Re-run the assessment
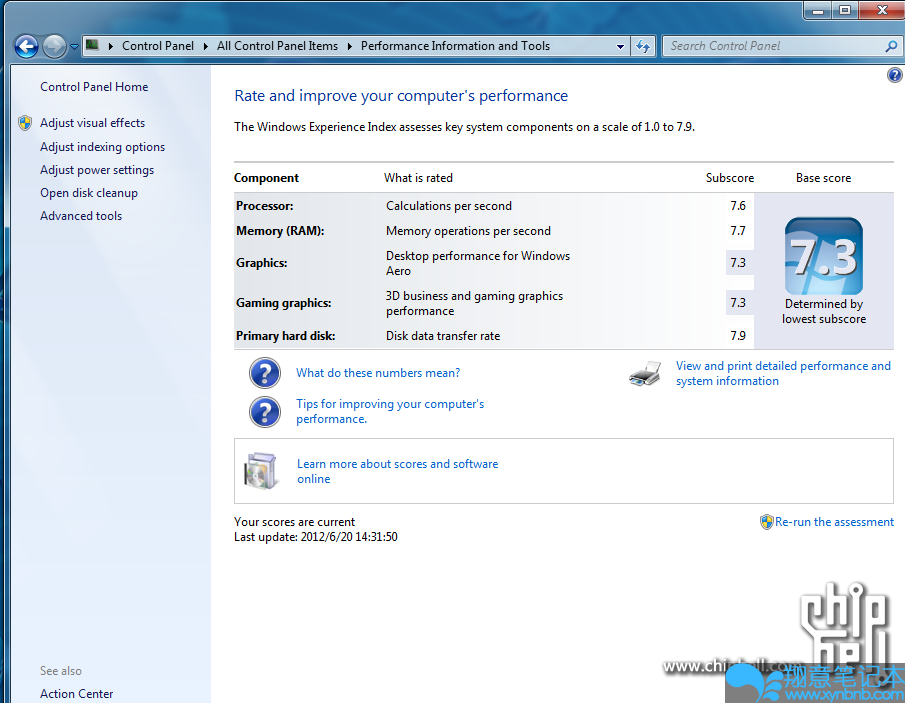905x703 pixels. (834, 522)
